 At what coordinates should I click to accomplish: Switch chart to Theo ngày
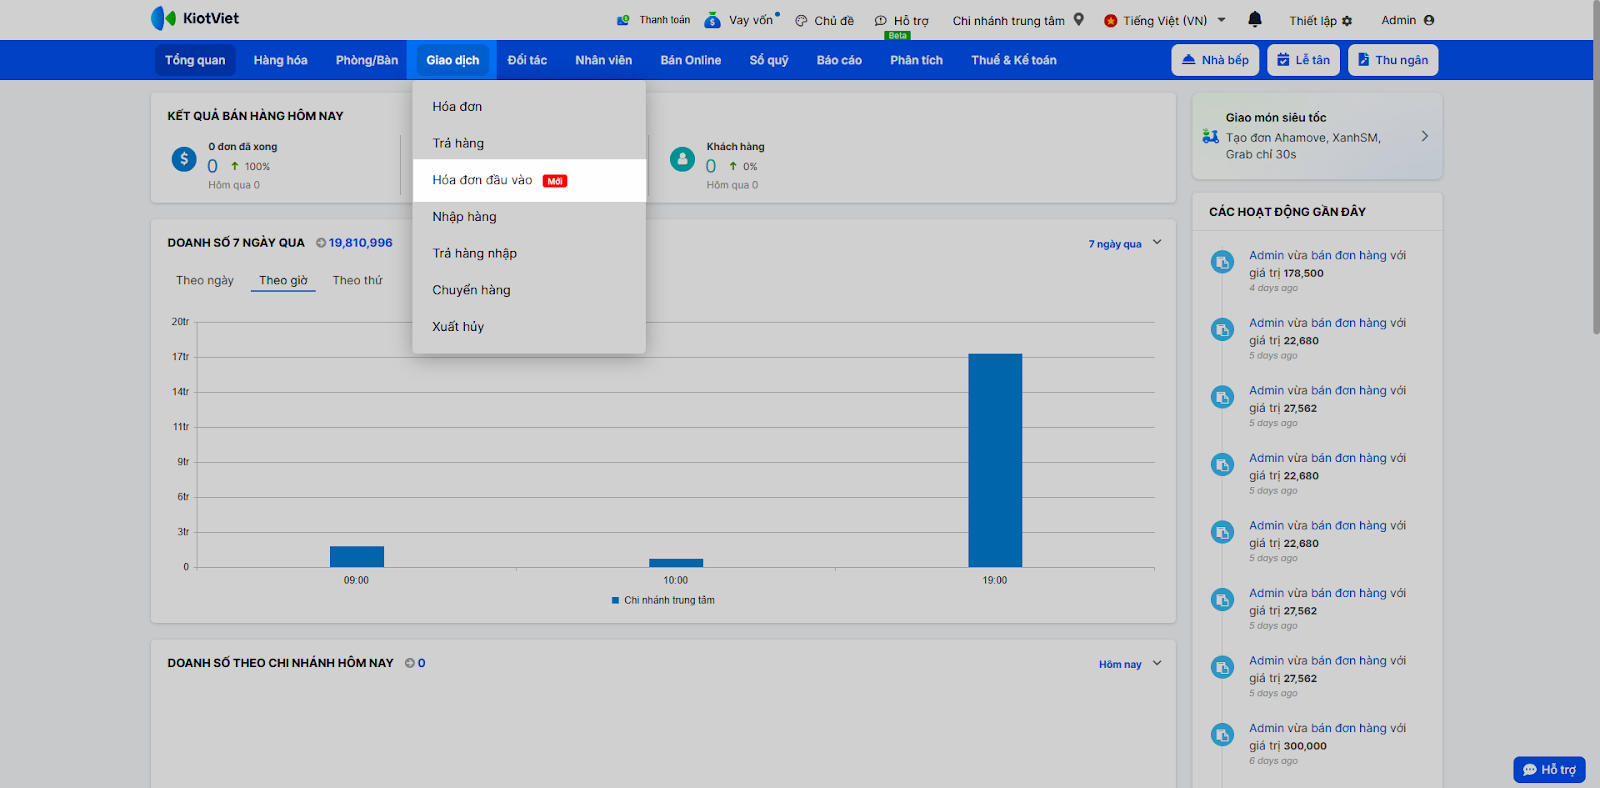tap(205, 281)
